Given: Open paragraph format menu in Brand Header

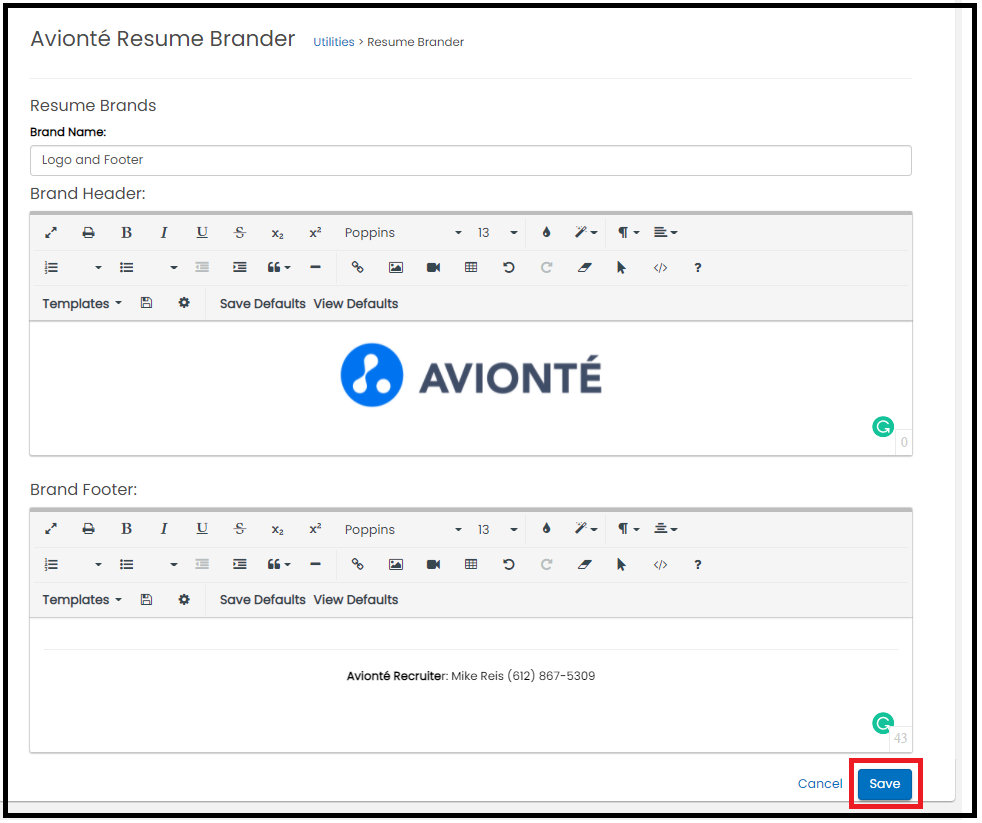Looking at the screenshot, I should (x=628, y=232).
